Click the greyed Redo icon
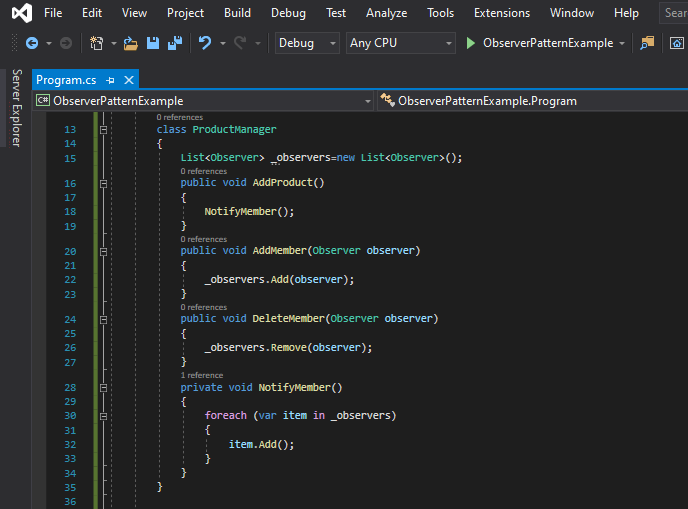The width and height of the screenshot is (688, 509). tap(240, 43)
